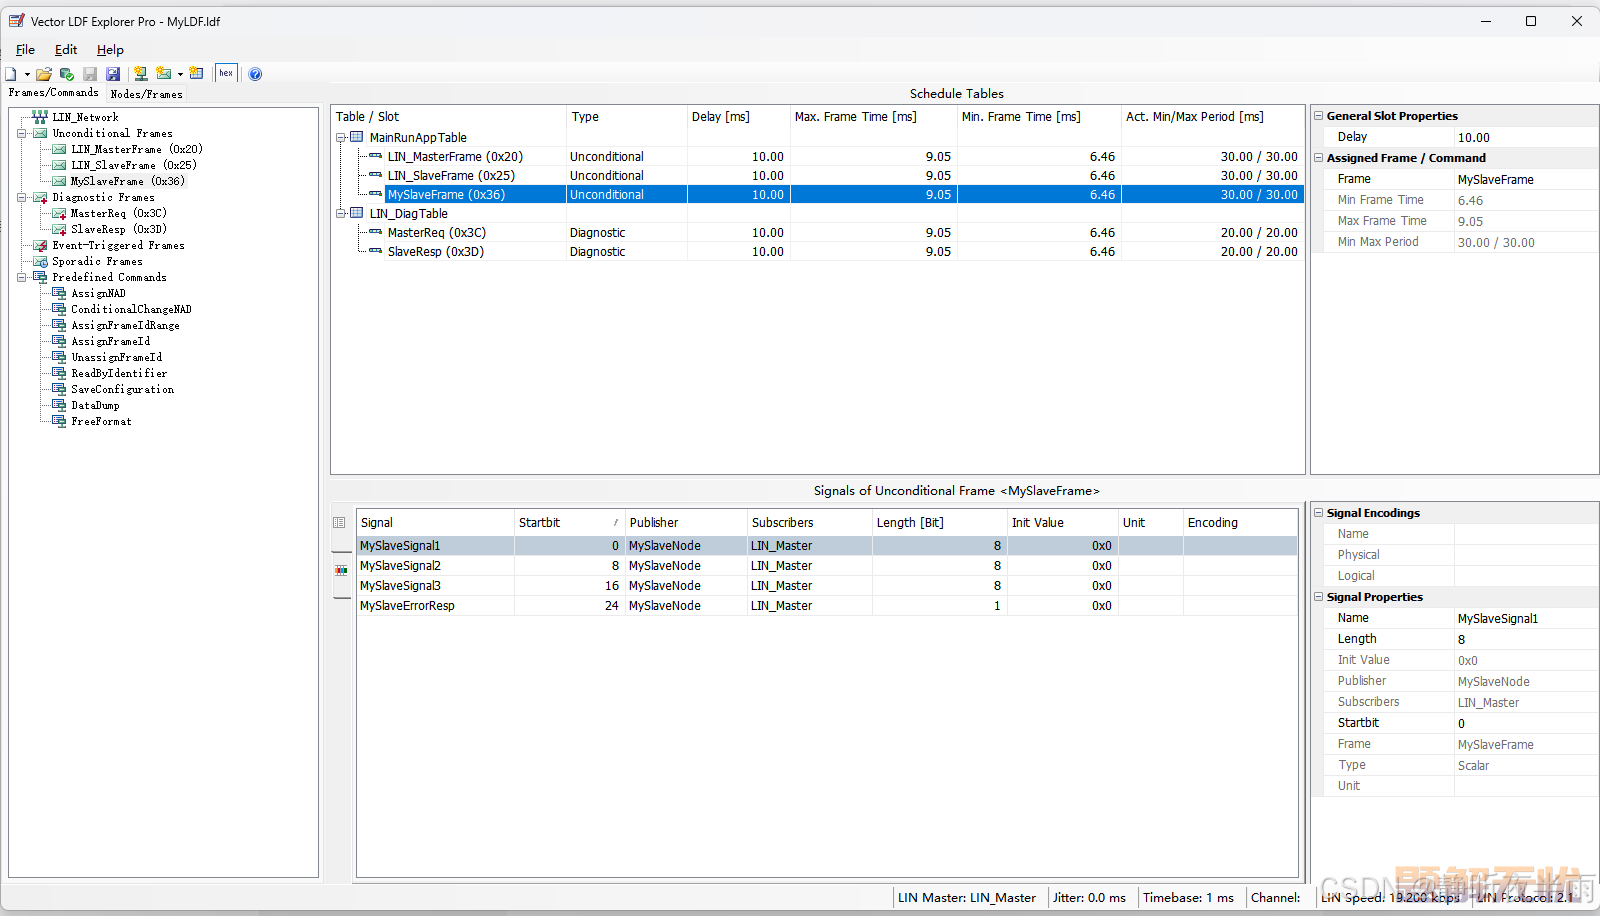Screen dimensions: 1600x916
Task: Collapse the Predefined Commands tree node
Action: click(22, 277)
